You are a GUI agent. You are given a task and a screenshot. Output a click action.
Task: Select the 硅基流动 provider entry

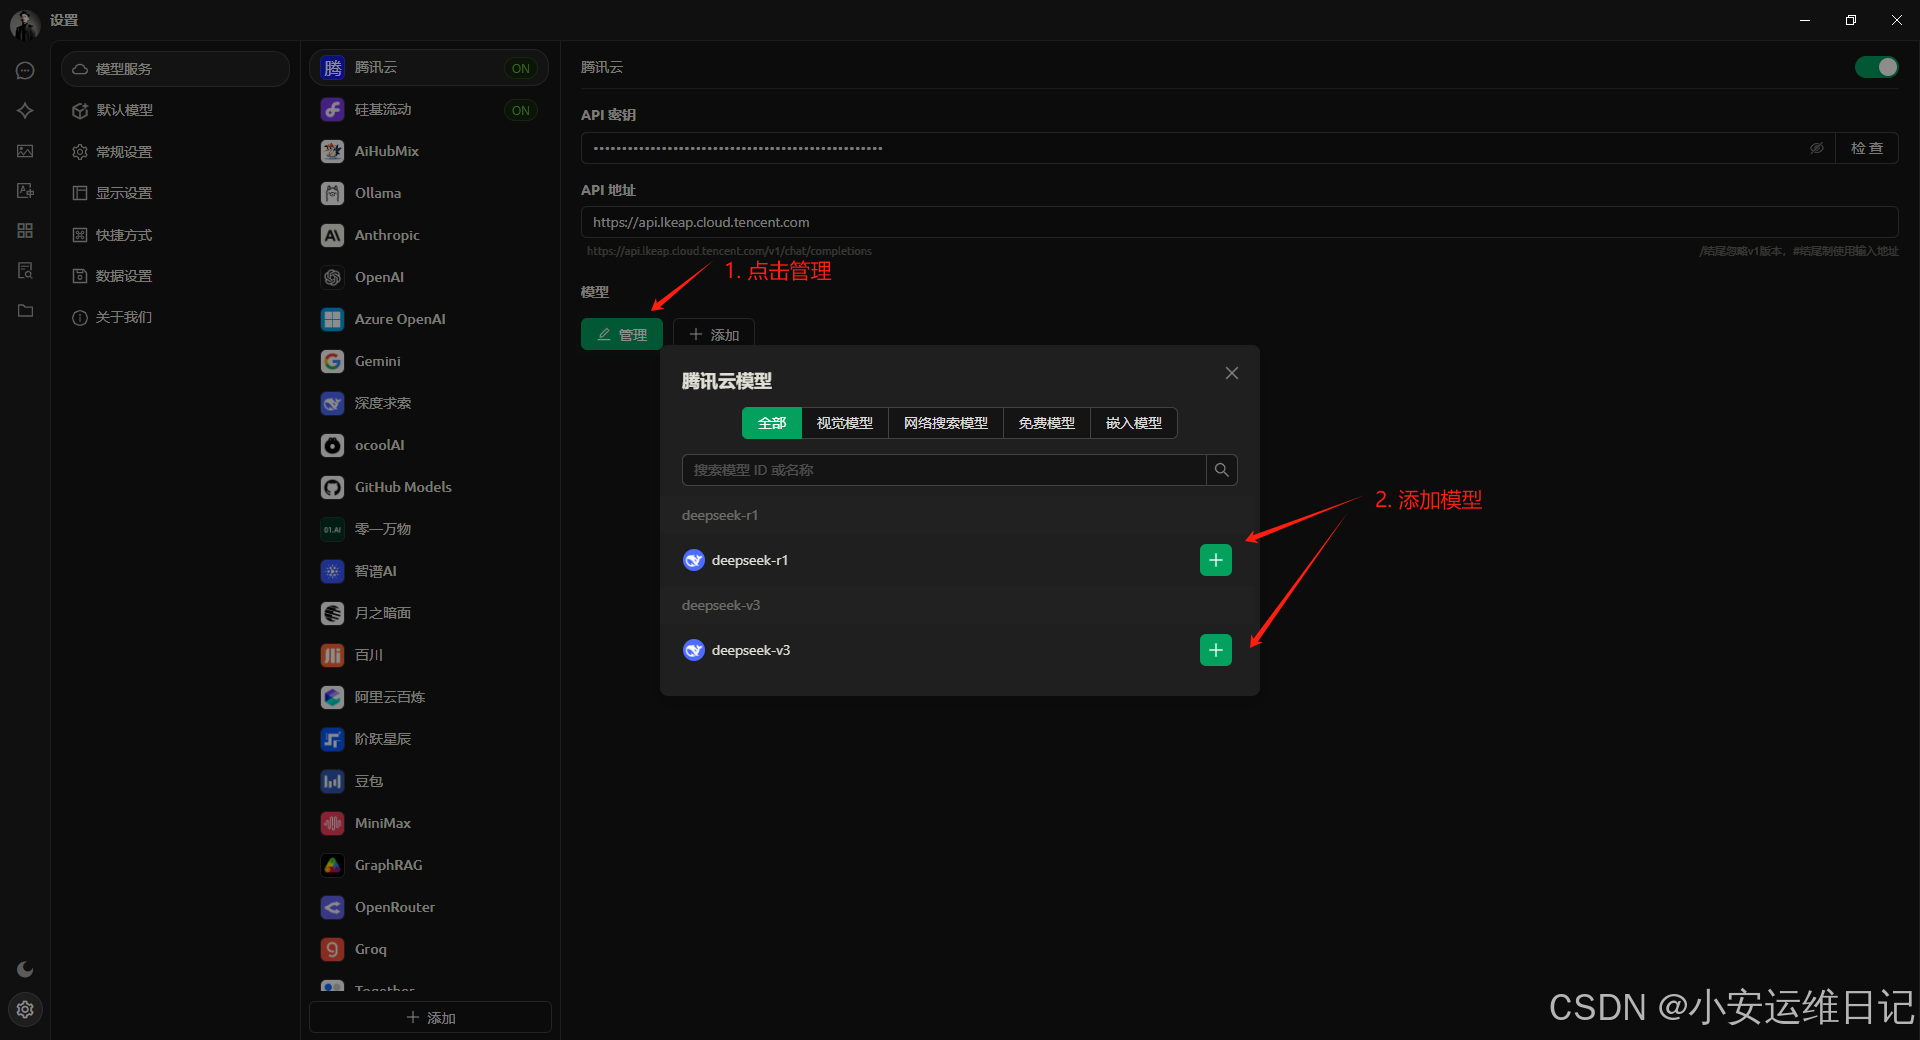428,109
